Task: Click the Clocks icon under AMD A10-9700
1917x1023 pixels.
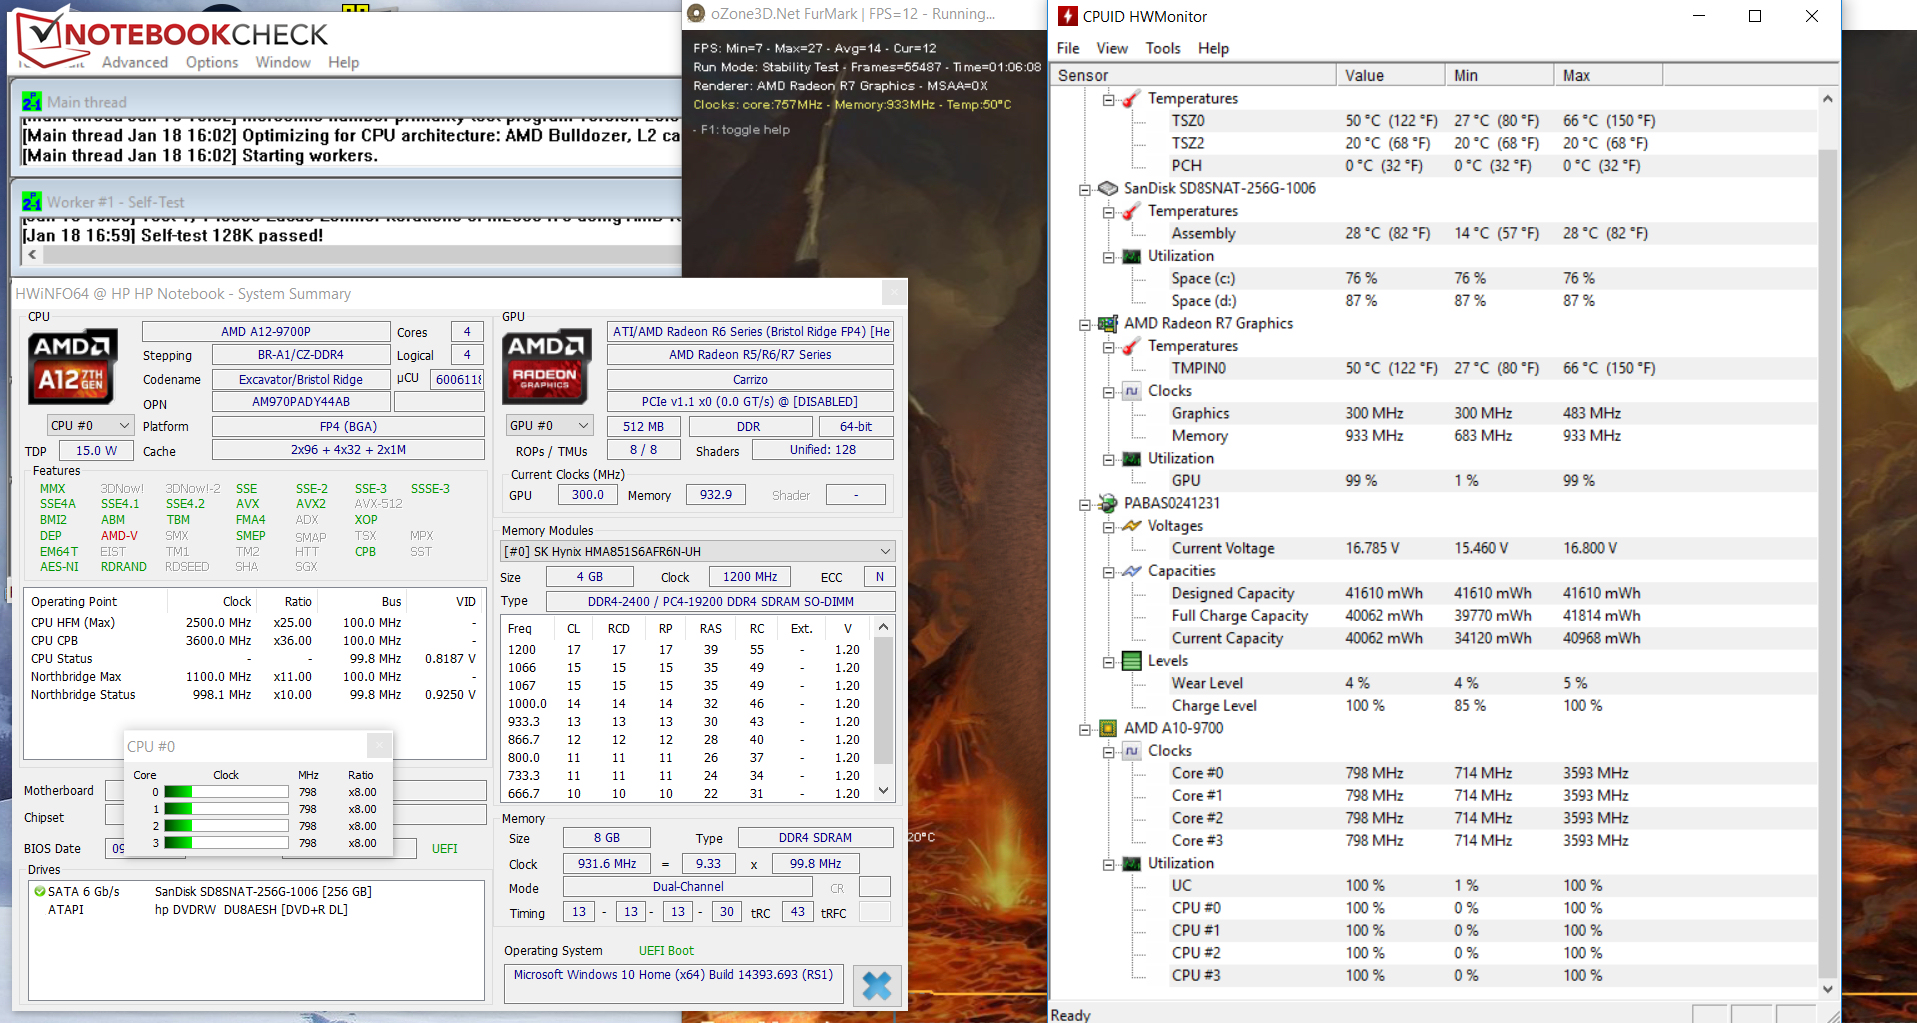Action: coord(1132,751)
